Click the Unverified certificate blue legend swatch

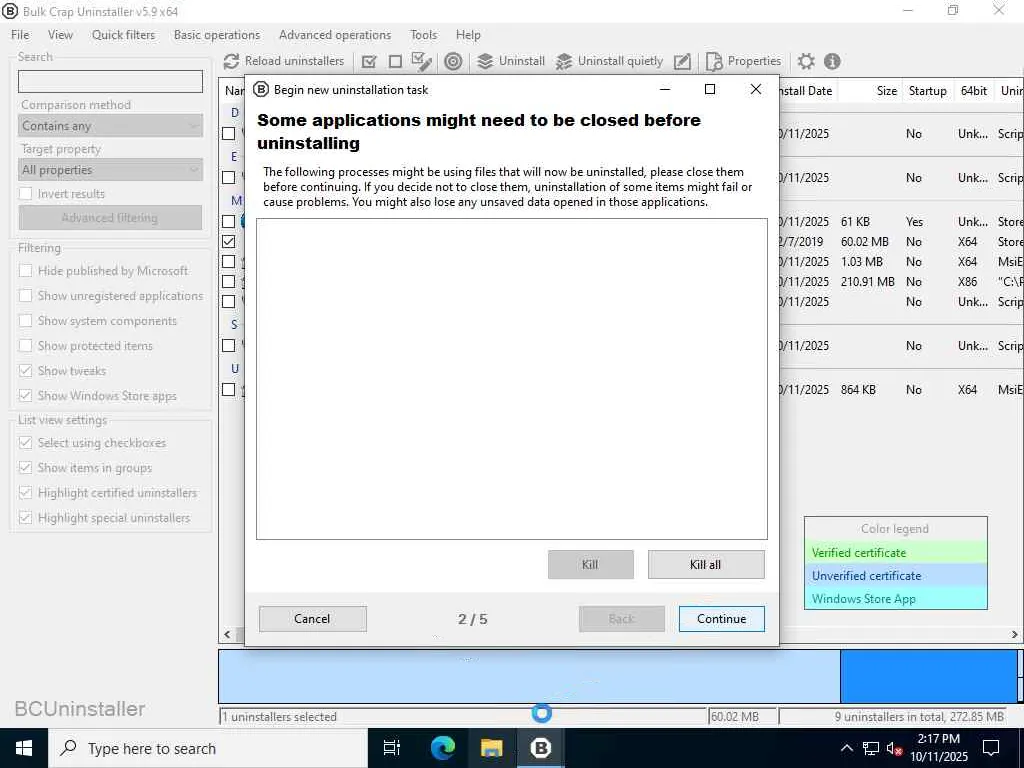[895, 575]
